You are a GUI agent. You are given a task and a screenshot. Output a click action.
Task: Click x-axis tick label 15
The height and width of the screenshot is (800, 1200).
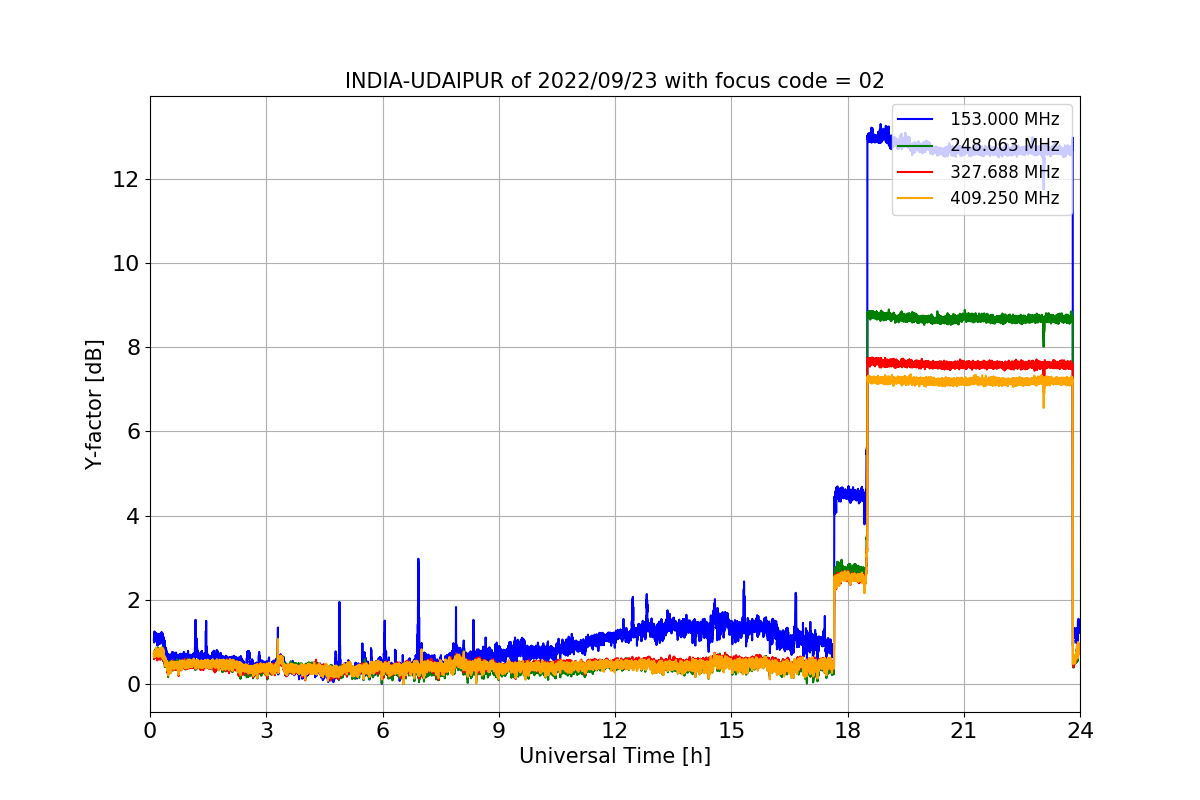(x=731, y=730)
